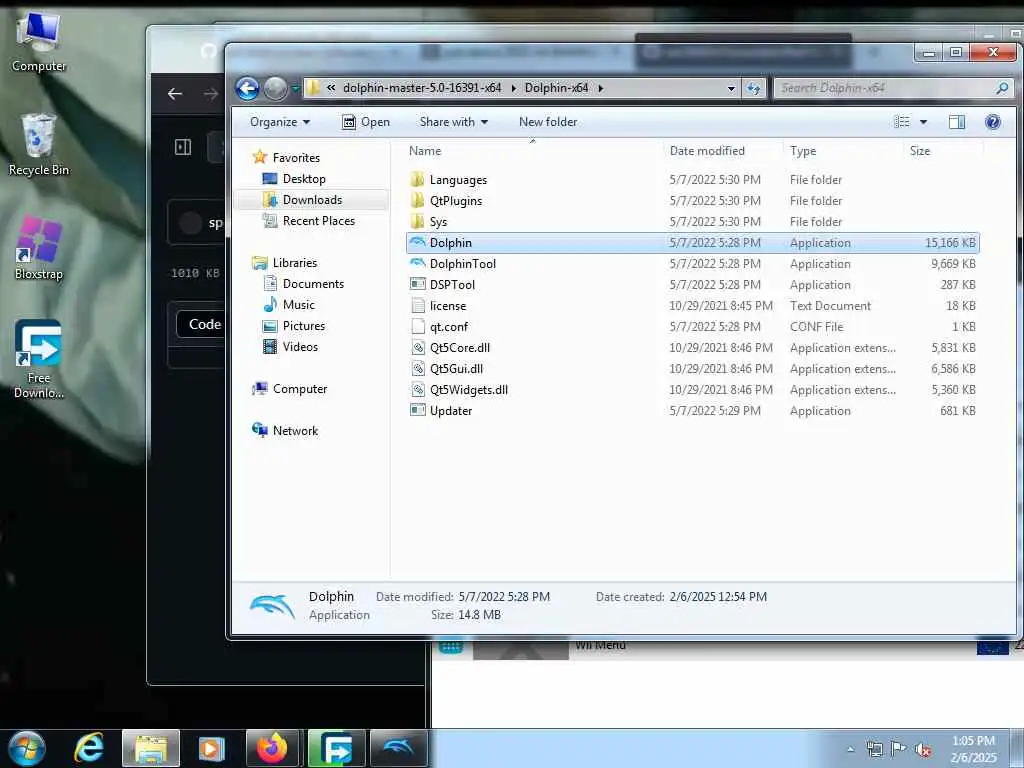This screenshot has width=1024, height=768.
Task: Open Pictures library
Action: pyautogui.click(x=304, y=325)
